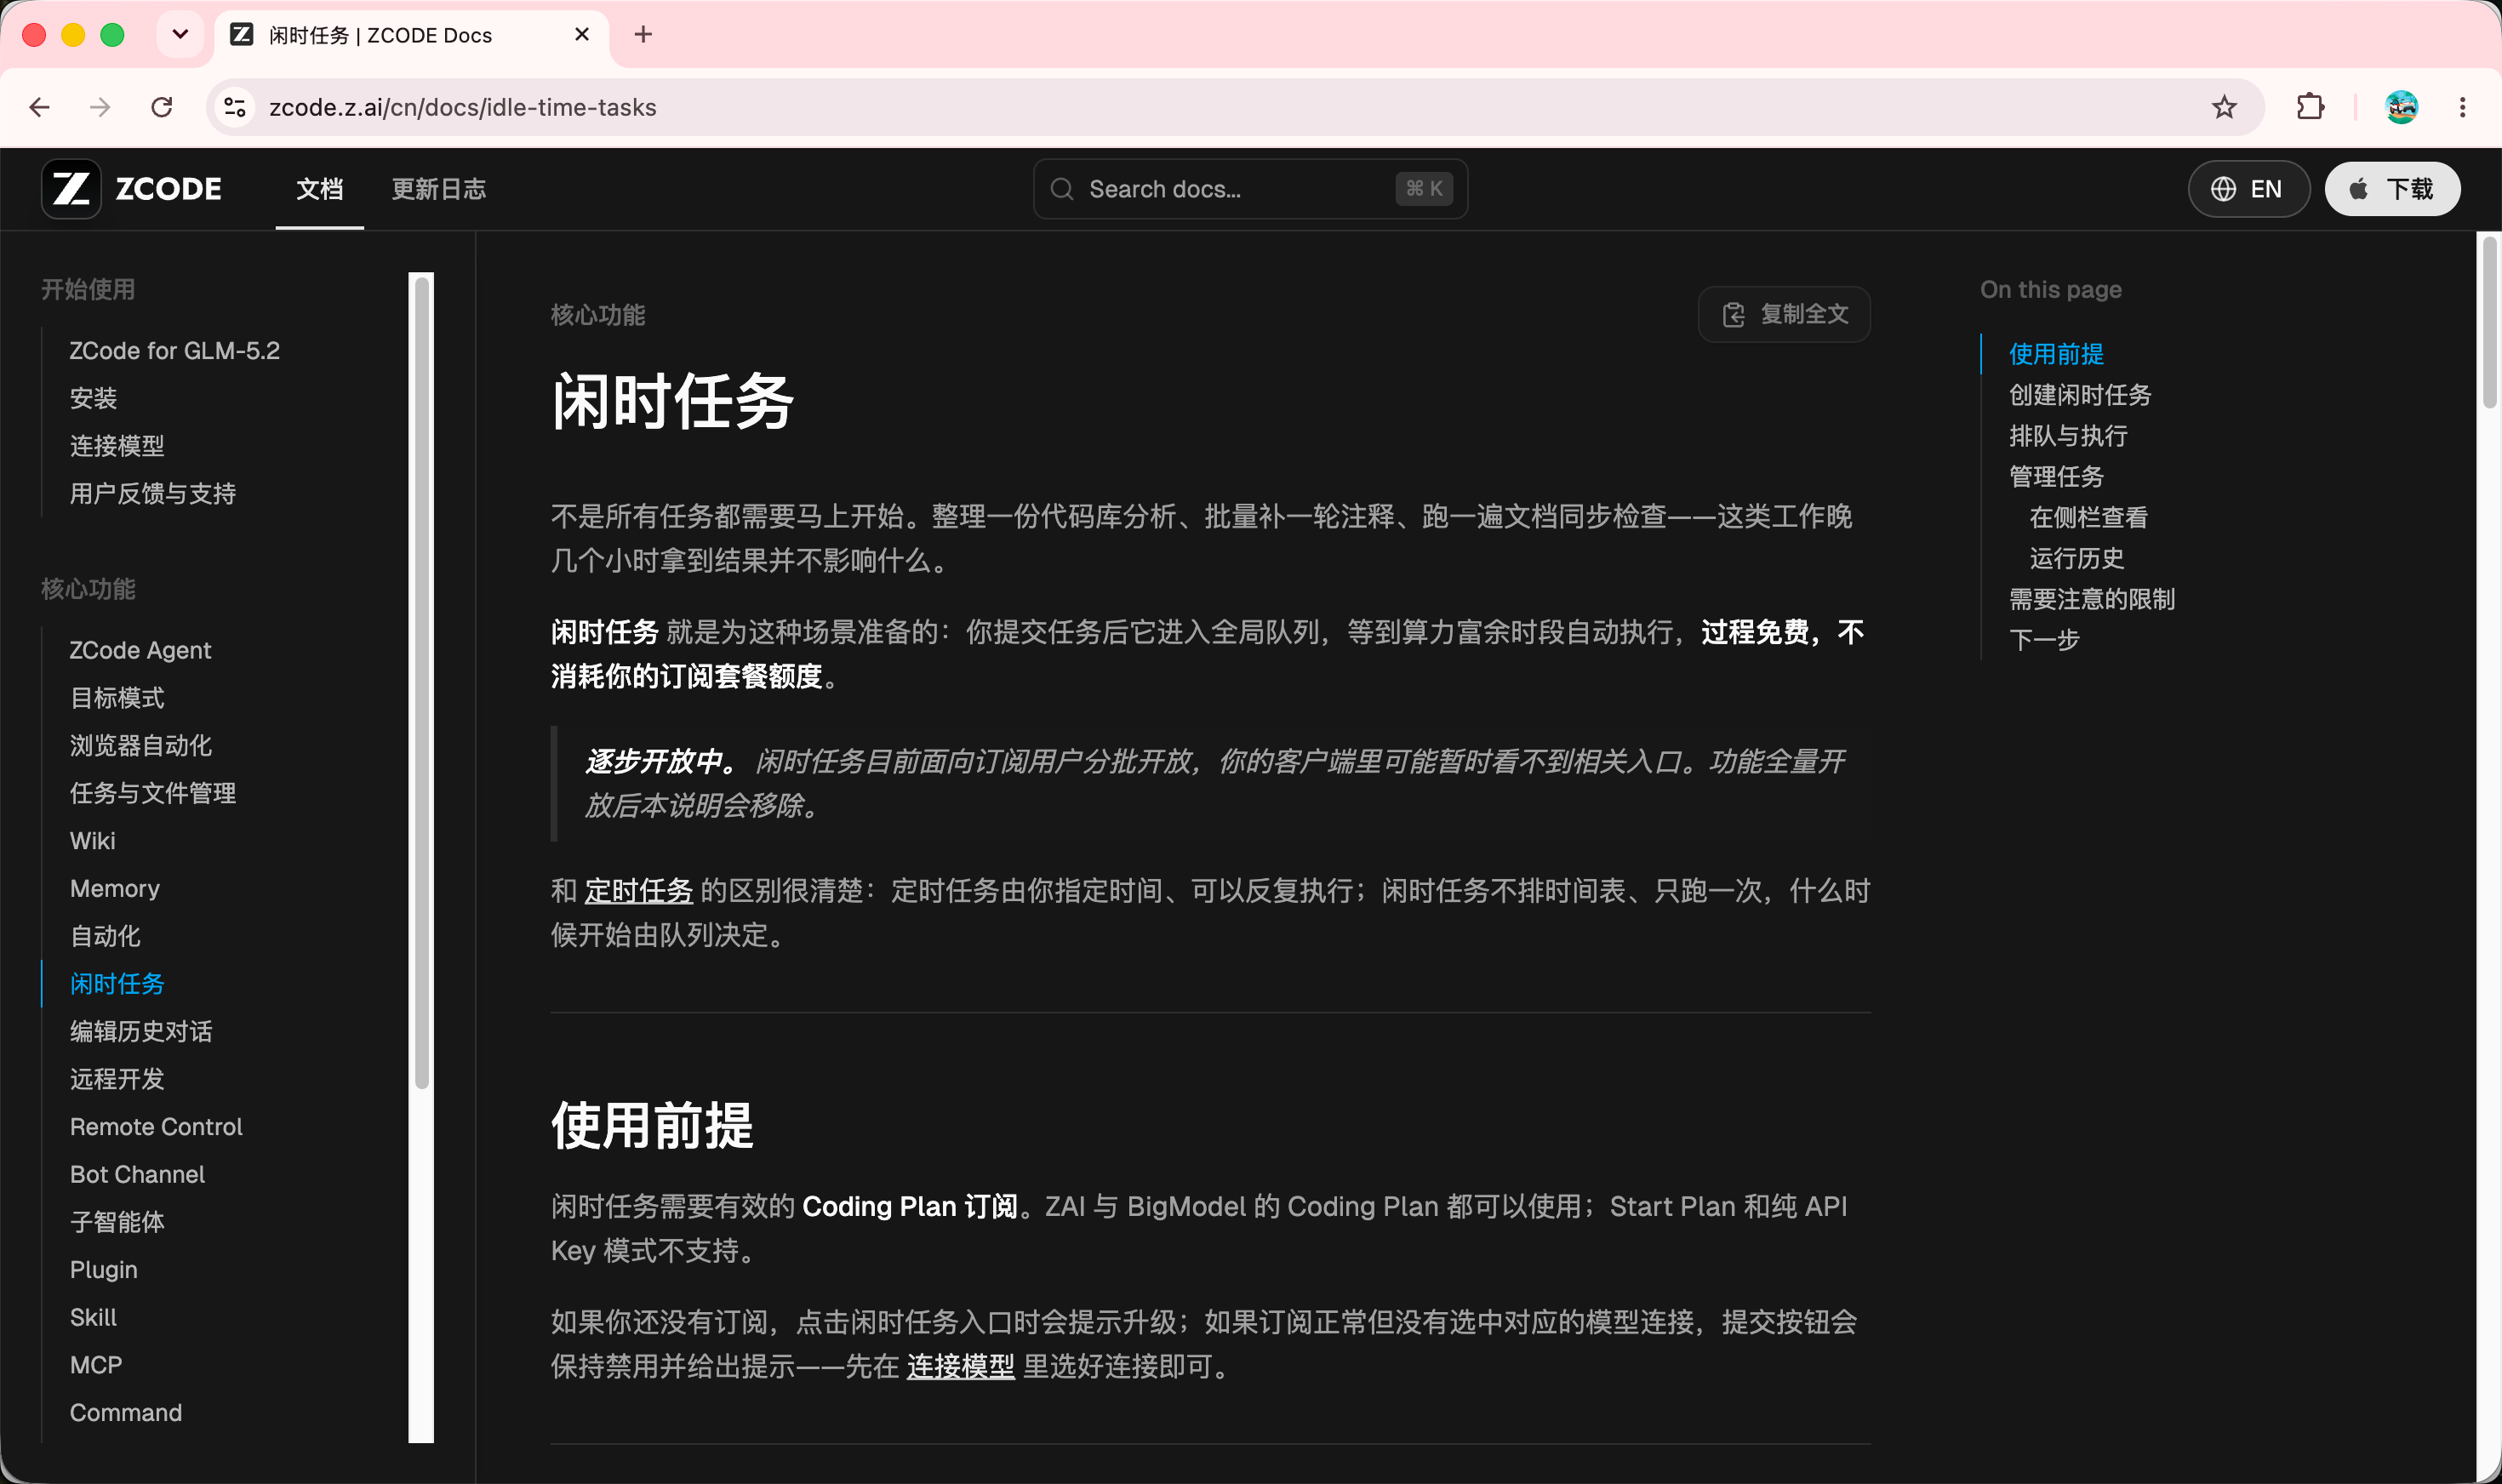Open the 更新日志 navigation tab
Screen dimensions: 2502x1484
tap(439, 189)
